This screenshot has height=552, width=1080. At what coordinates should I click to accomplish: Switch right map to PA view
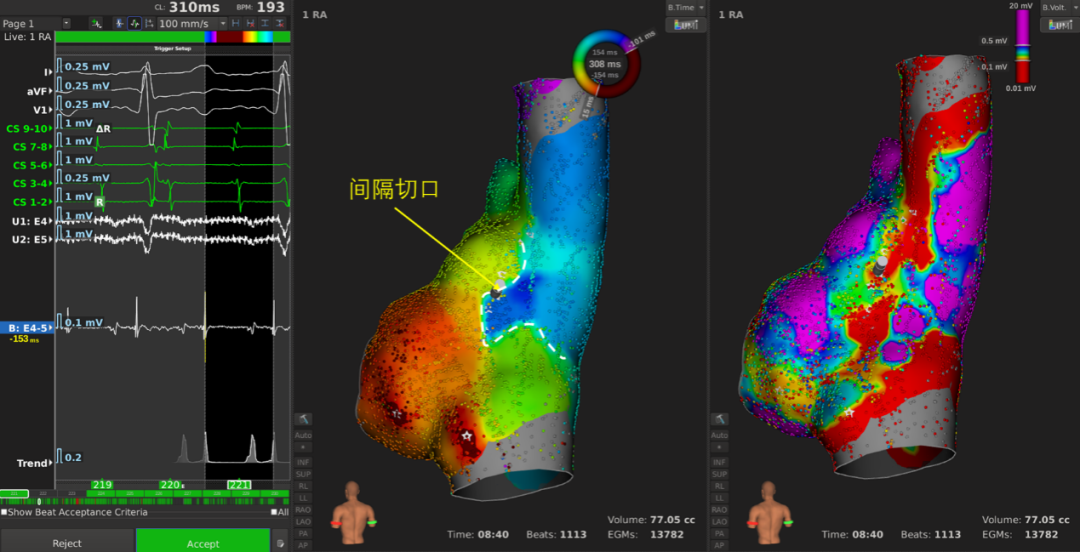pyautogui.click(x=719, y=533)
